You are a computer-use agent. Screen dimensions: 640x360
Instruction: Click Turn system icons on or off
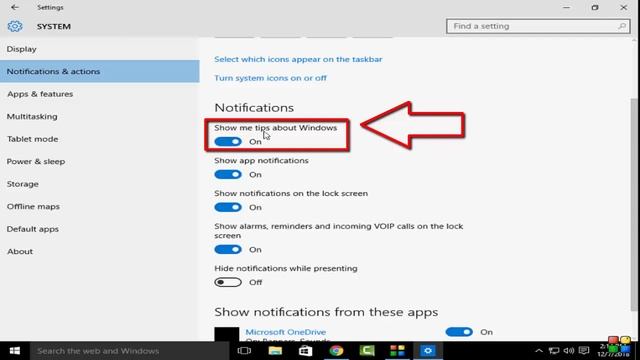point(270,78)
